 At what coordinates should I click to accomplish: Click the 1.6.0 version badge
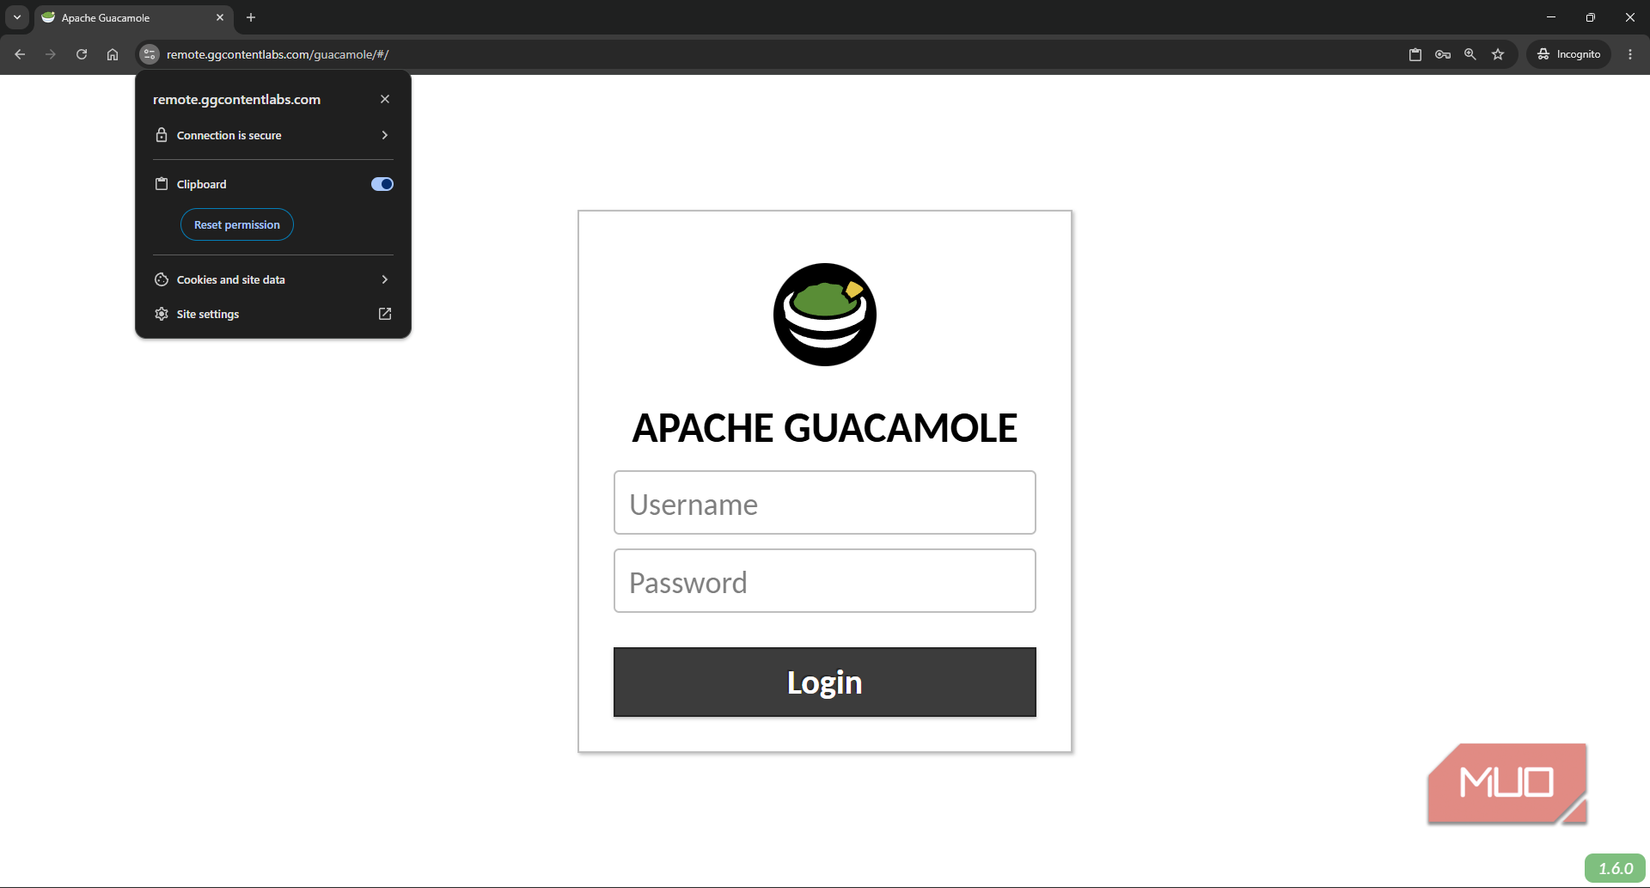1615,868
